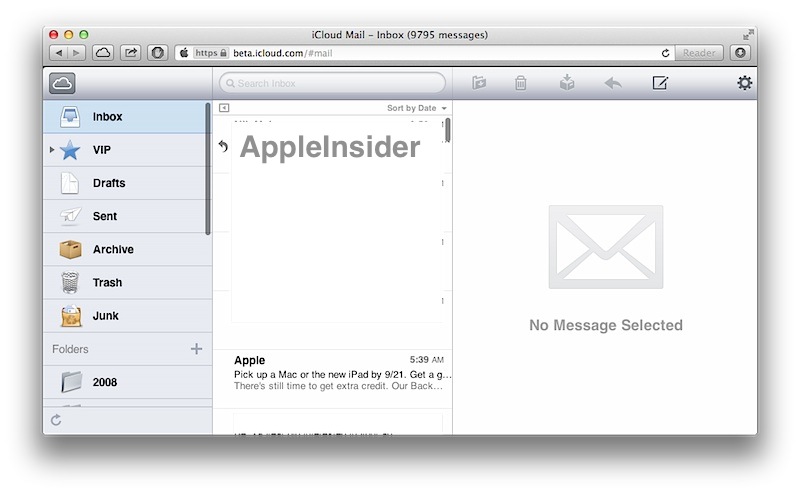Click the replied arrow on AppleInsider message
This screenshot has height=494, width=800.
[223, 146]
